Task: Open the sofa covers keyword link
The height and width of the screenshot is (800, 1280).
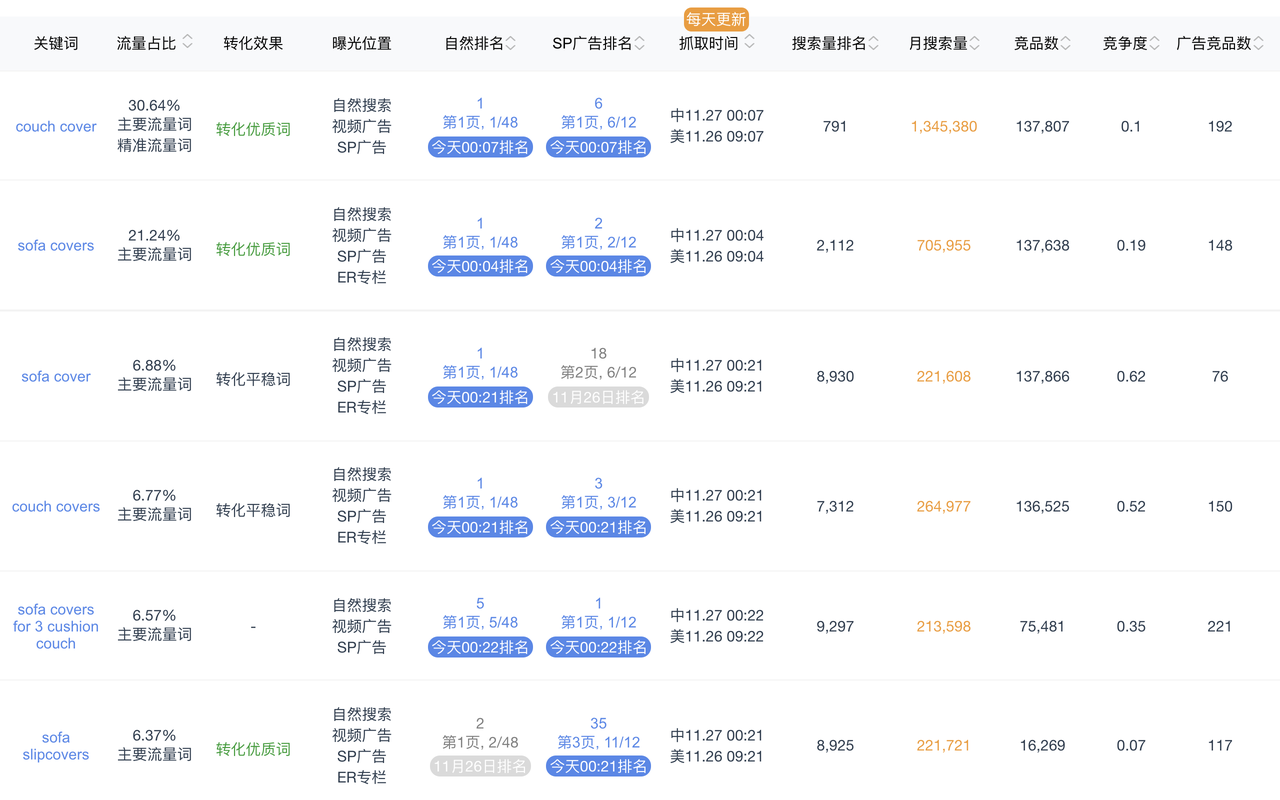Action: tap(55, 245)
